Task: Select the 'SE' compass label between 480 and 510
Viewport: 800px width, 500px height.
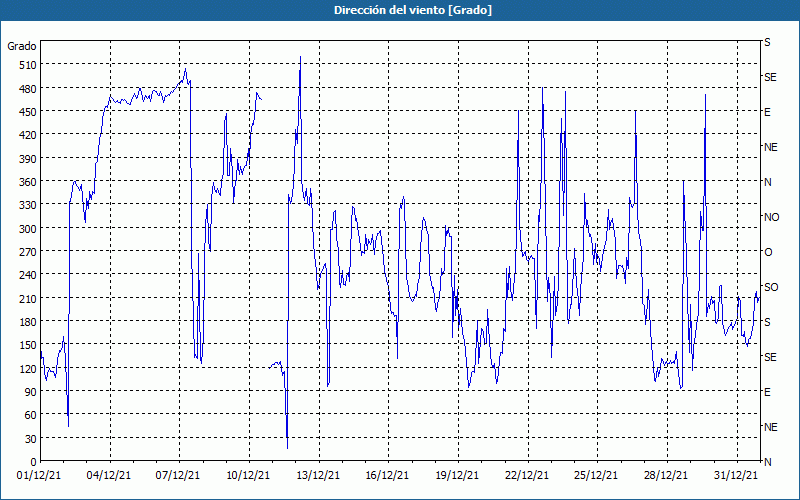Action: [770, 78]
